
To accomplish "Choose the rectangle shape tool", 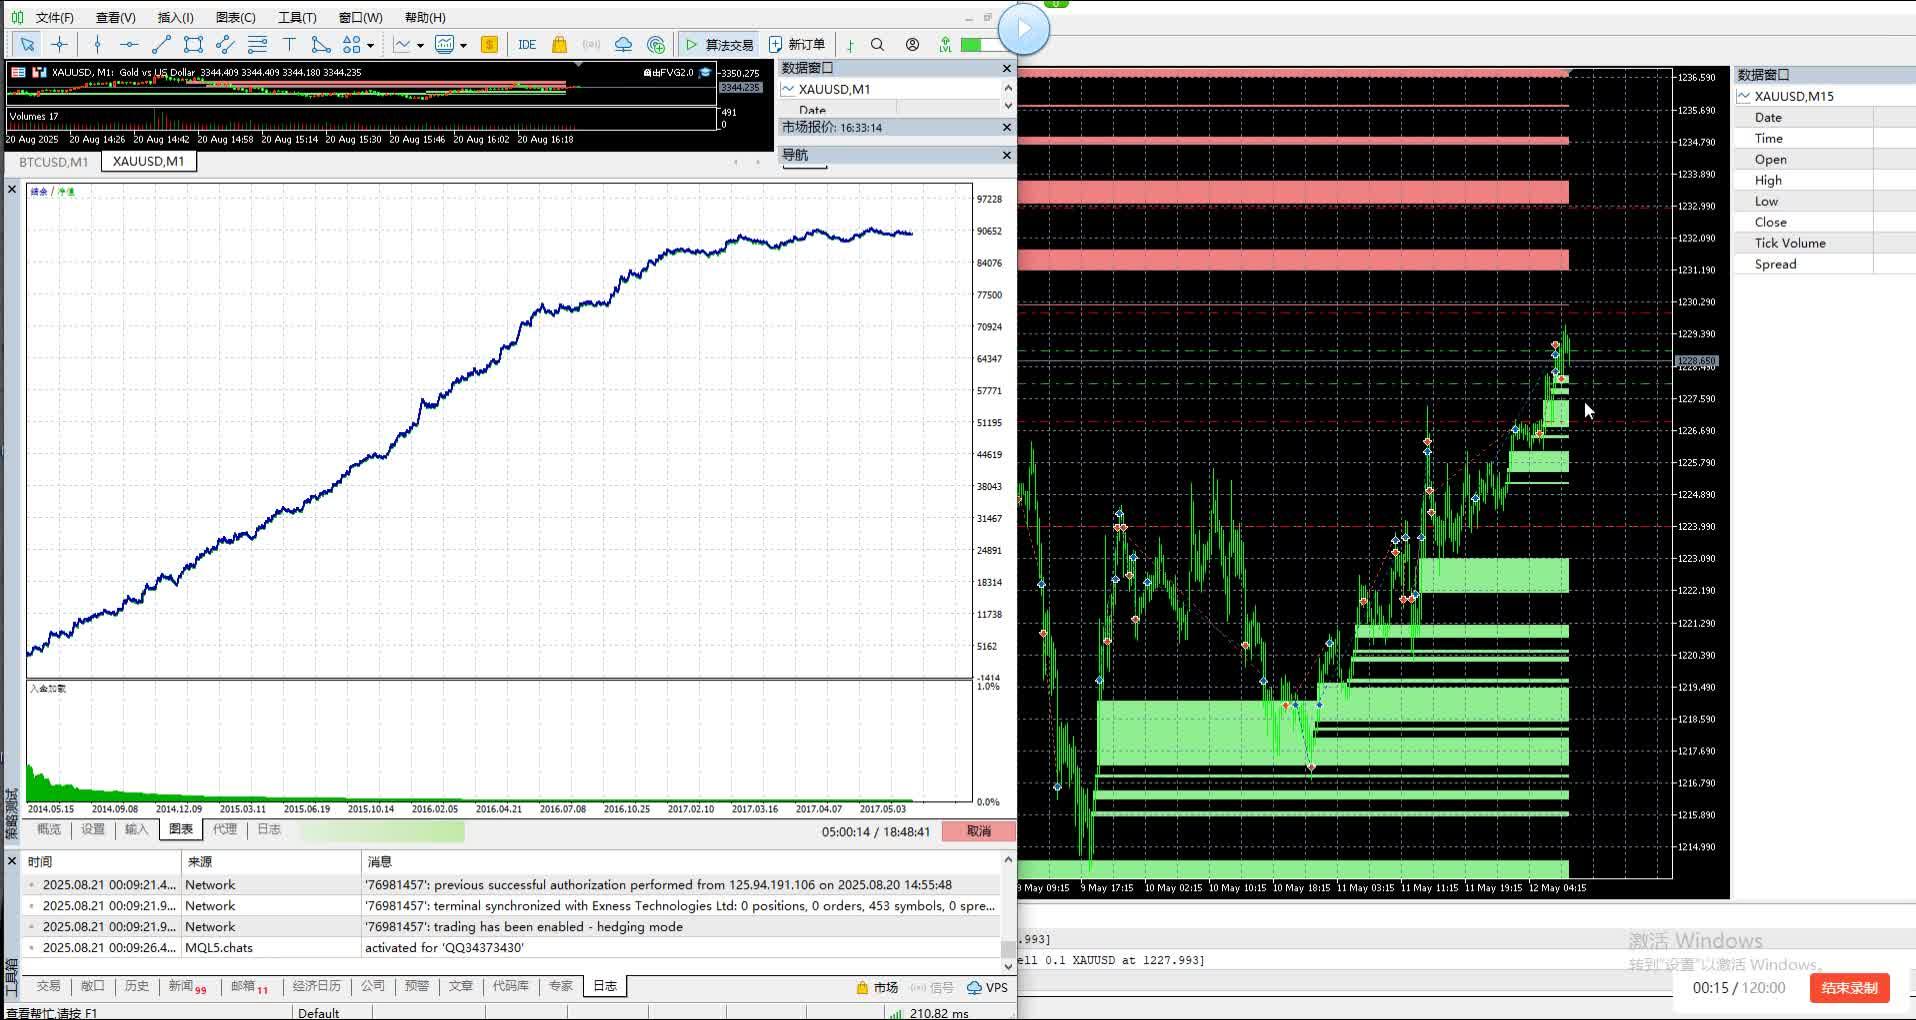I will [x=193, y=44].
